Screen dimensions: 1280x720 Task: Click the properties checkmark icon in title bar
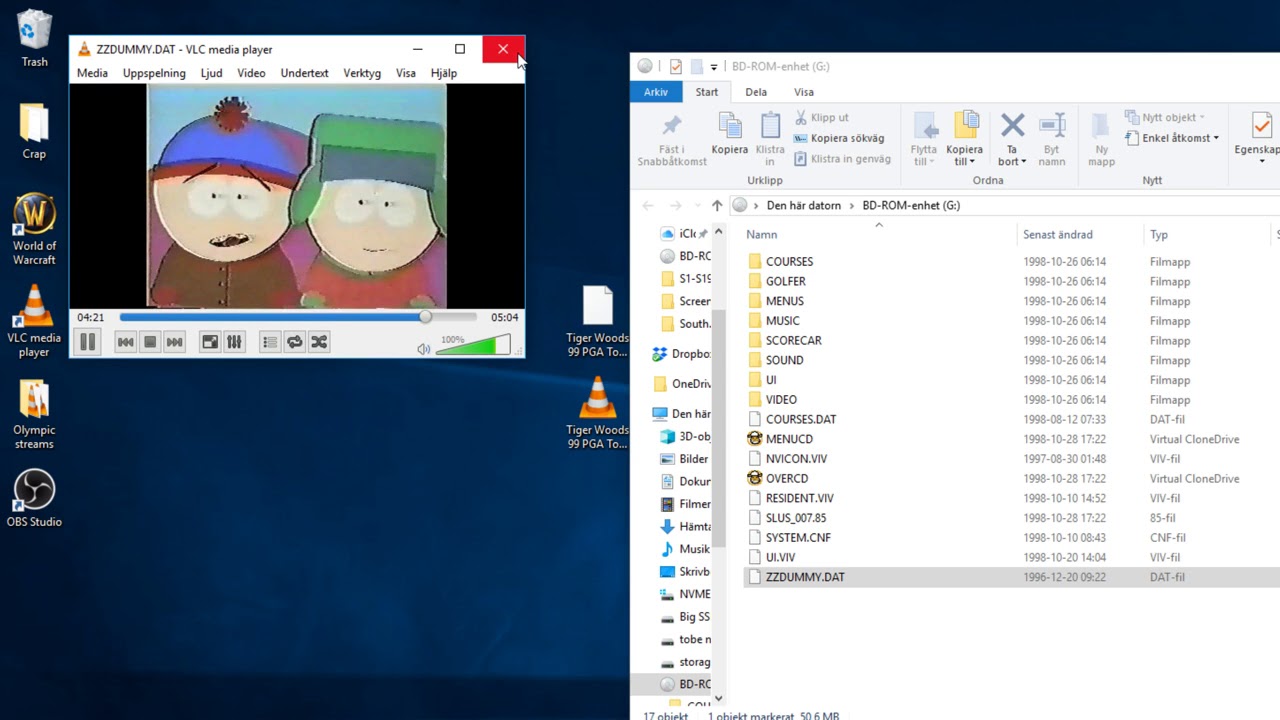(x=676, y=66)
